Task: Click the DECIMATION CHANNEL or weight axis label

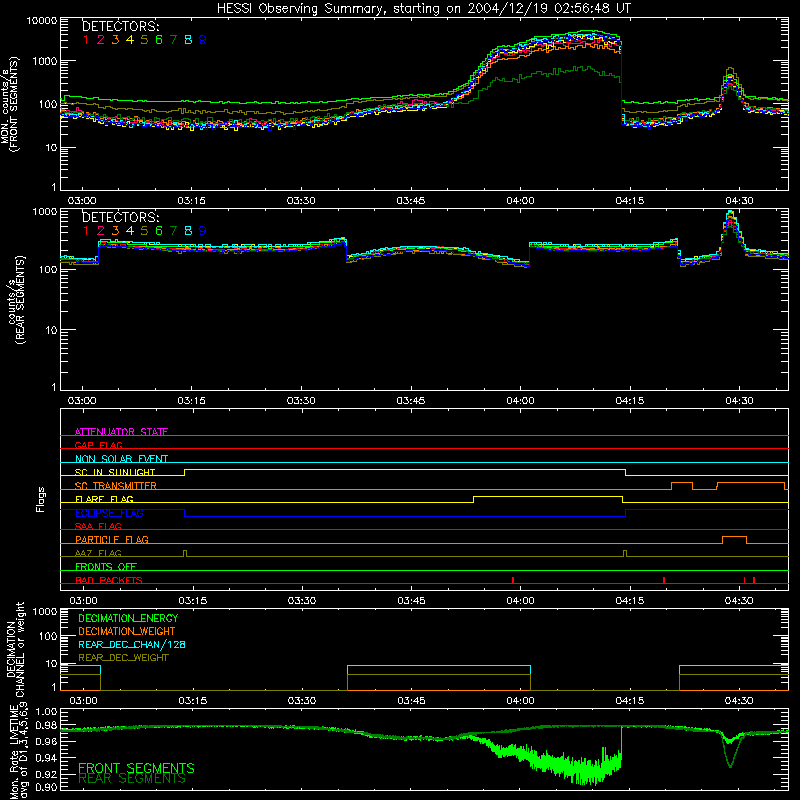Action: tap(15, 649)
